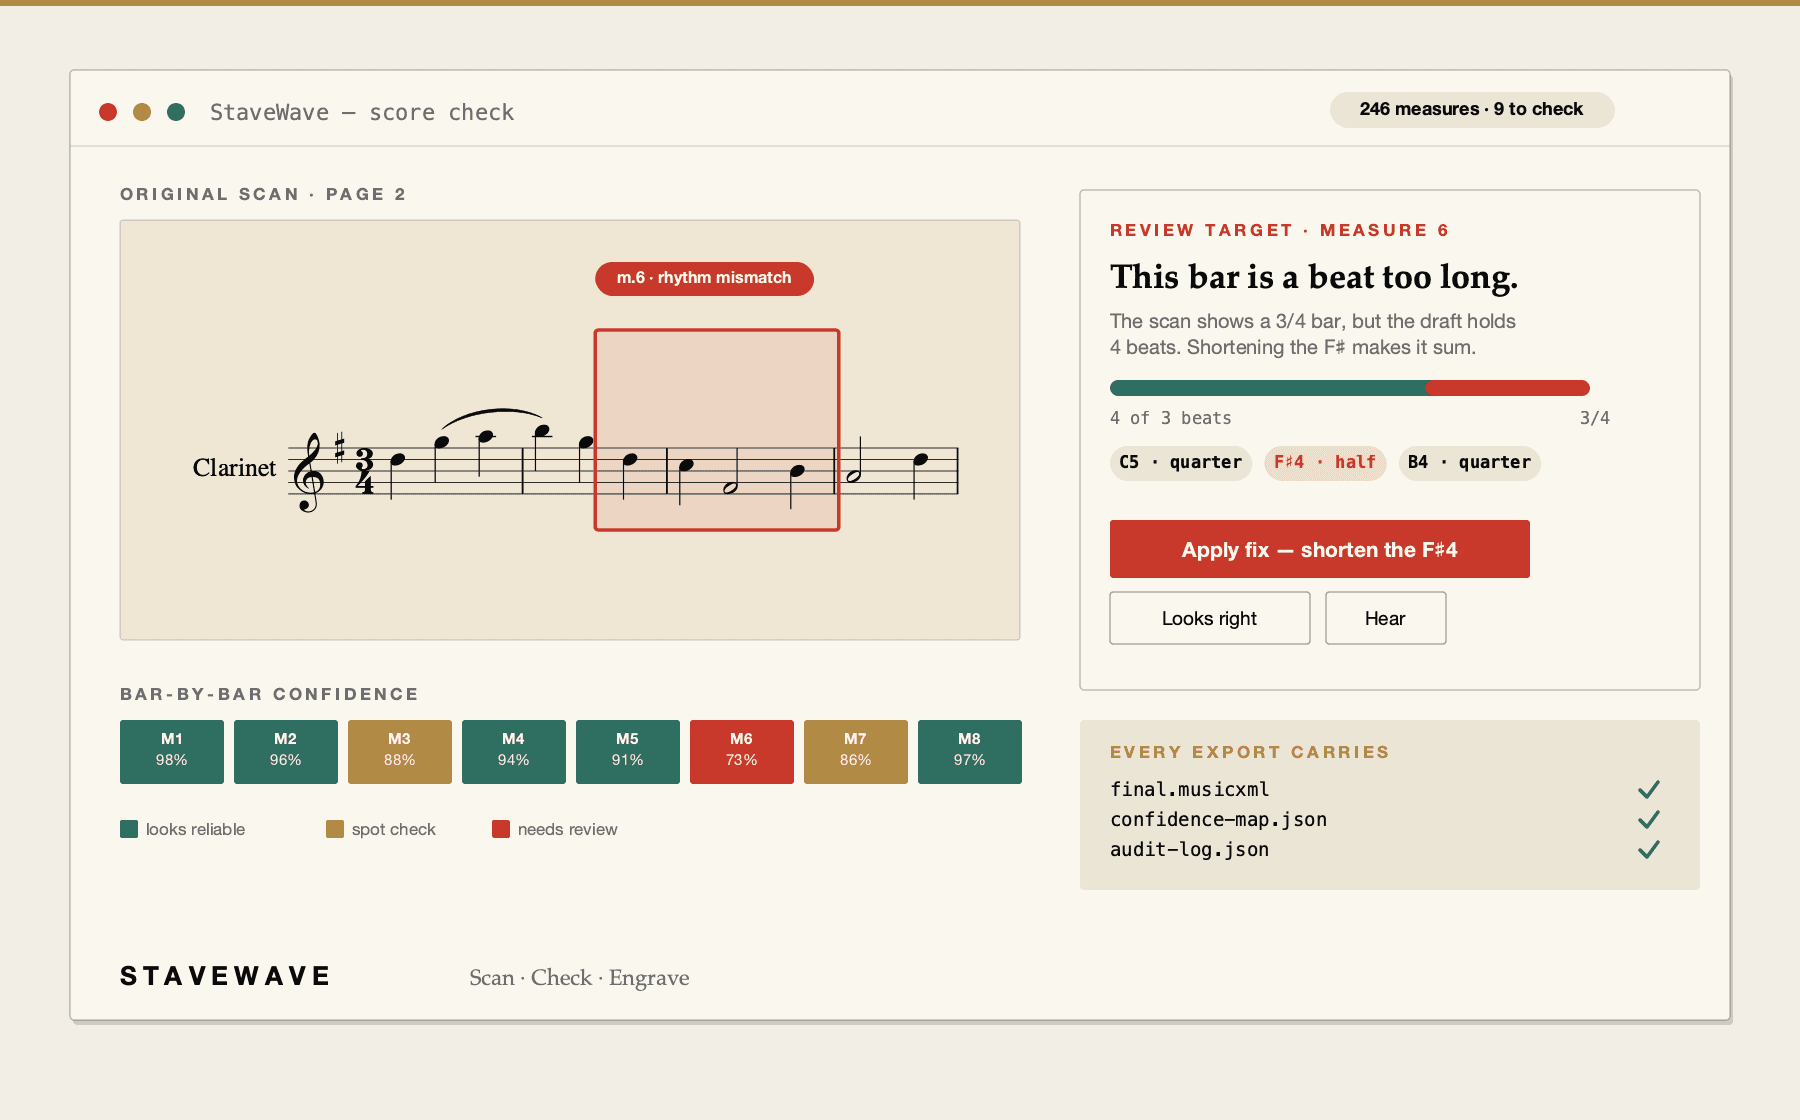Screen dimensions: 1800x1120
Task: Click the beat count progress bar
Action: click(x=1350, y=388)
